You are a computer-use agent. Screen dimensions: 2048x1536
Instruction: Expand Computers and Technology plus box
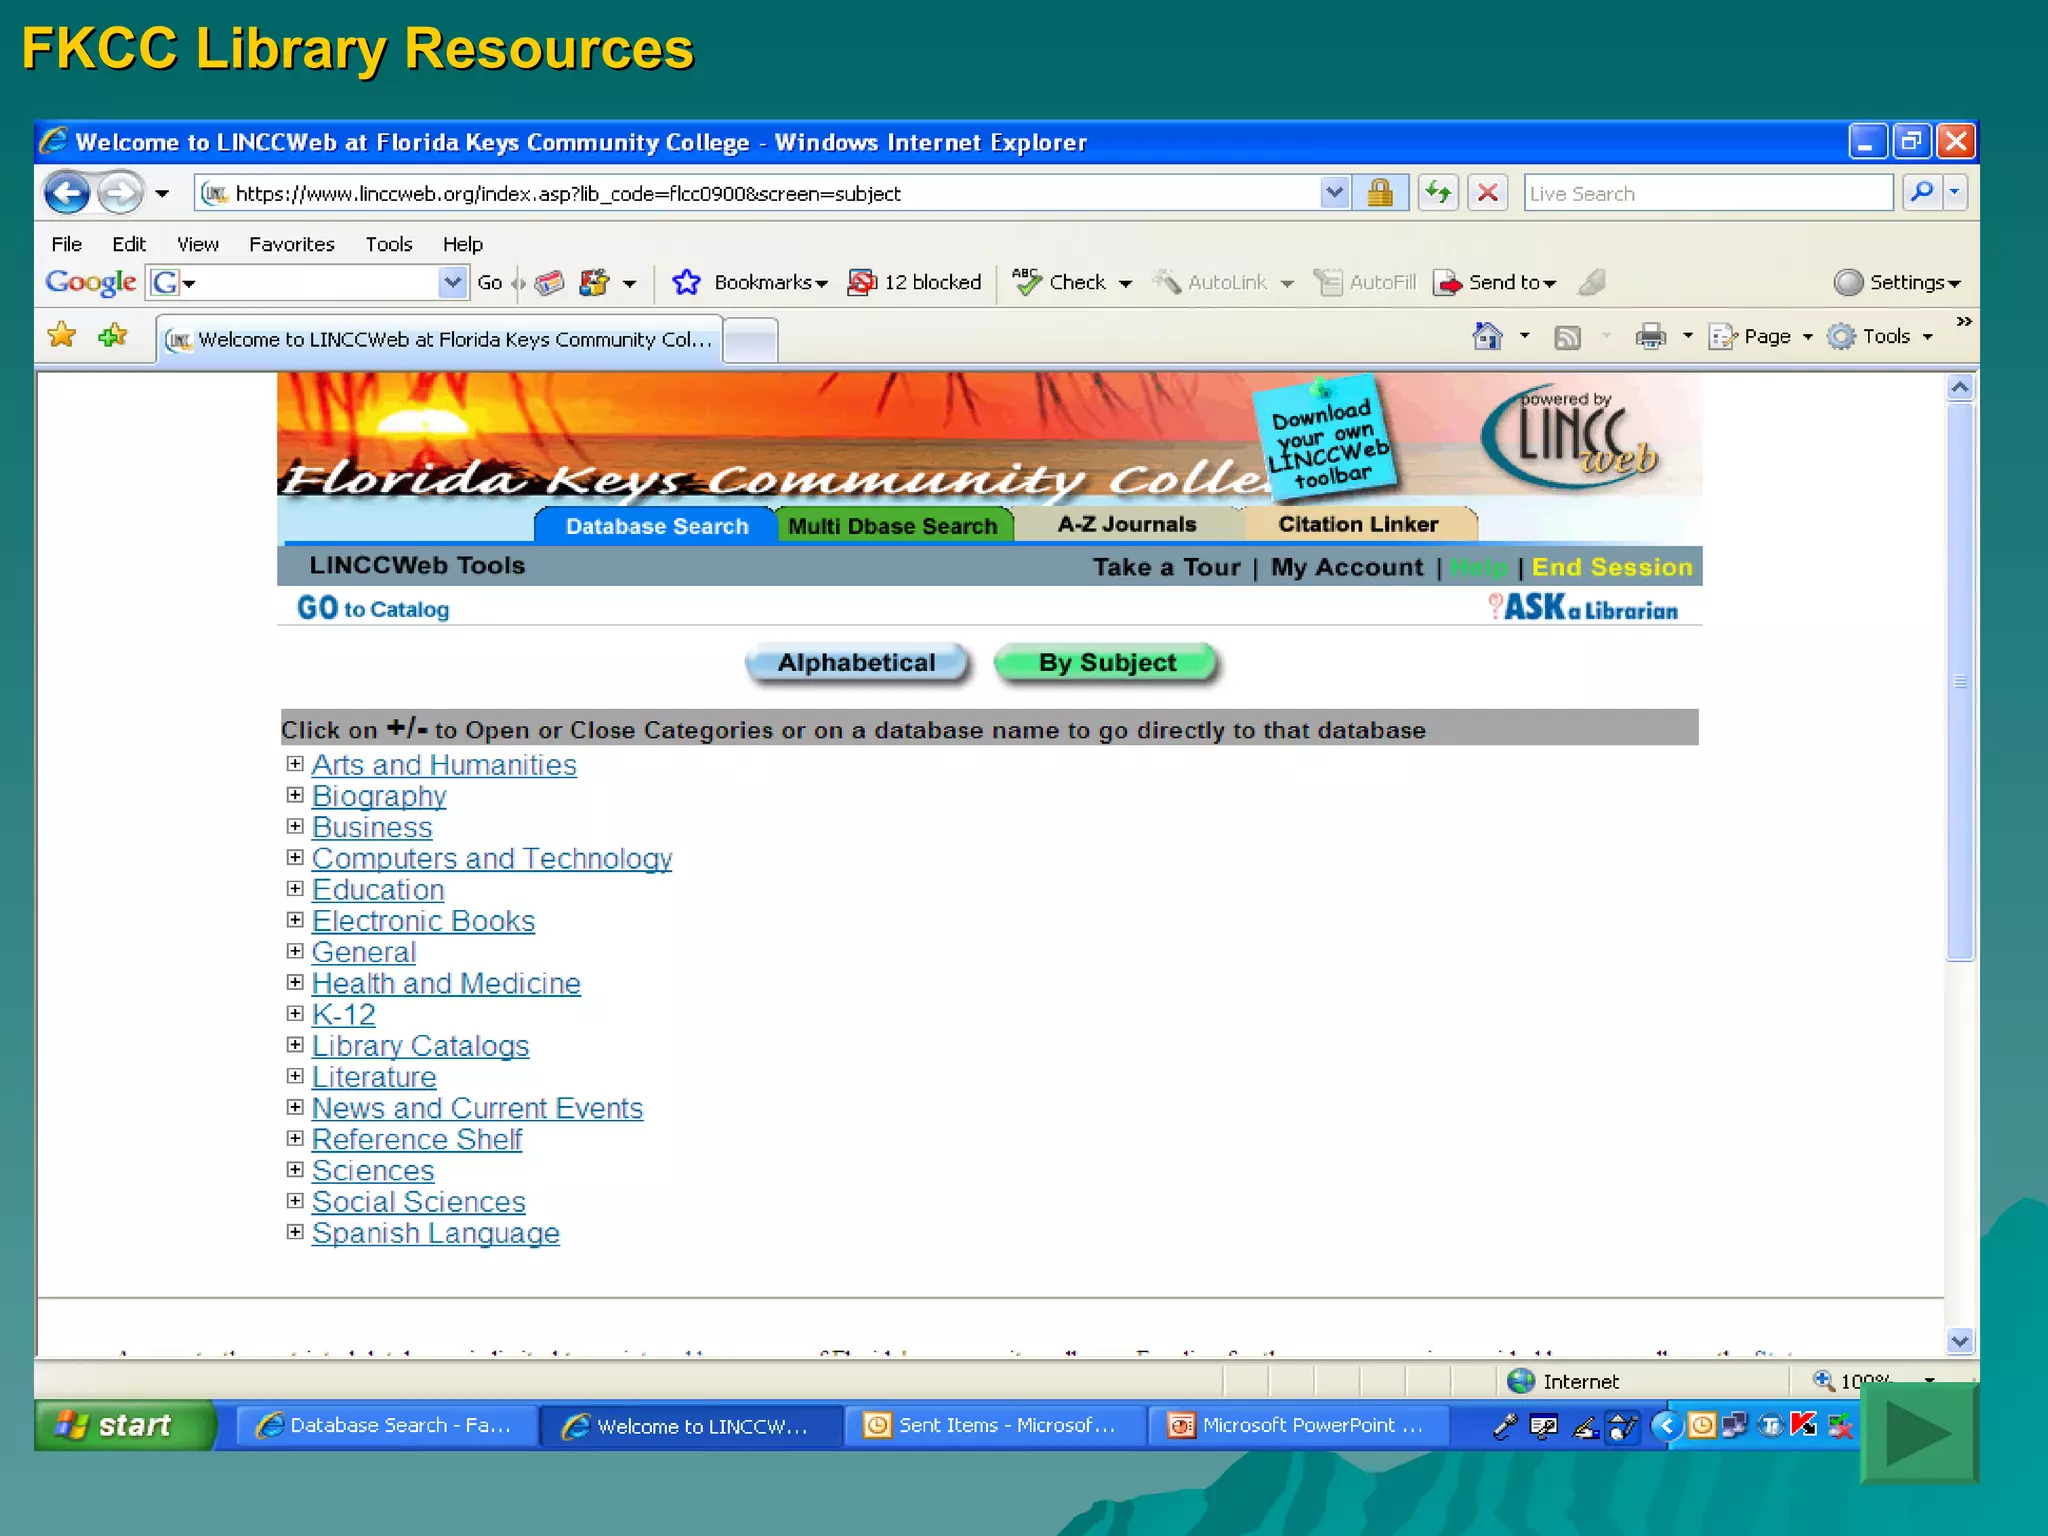tap(295, 857)
